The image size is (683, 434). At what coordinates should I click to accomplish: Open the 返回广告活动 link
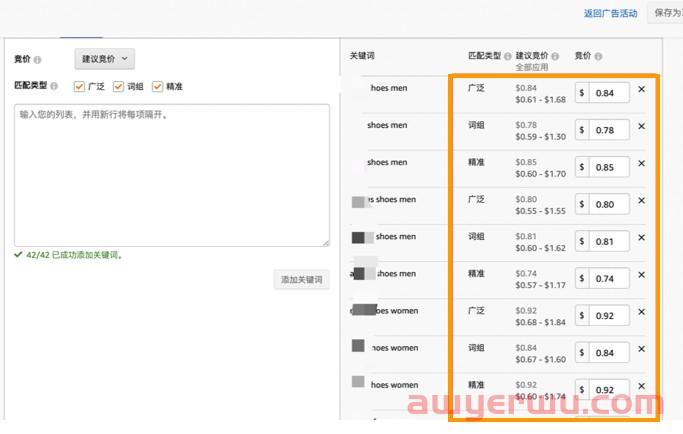610,14
